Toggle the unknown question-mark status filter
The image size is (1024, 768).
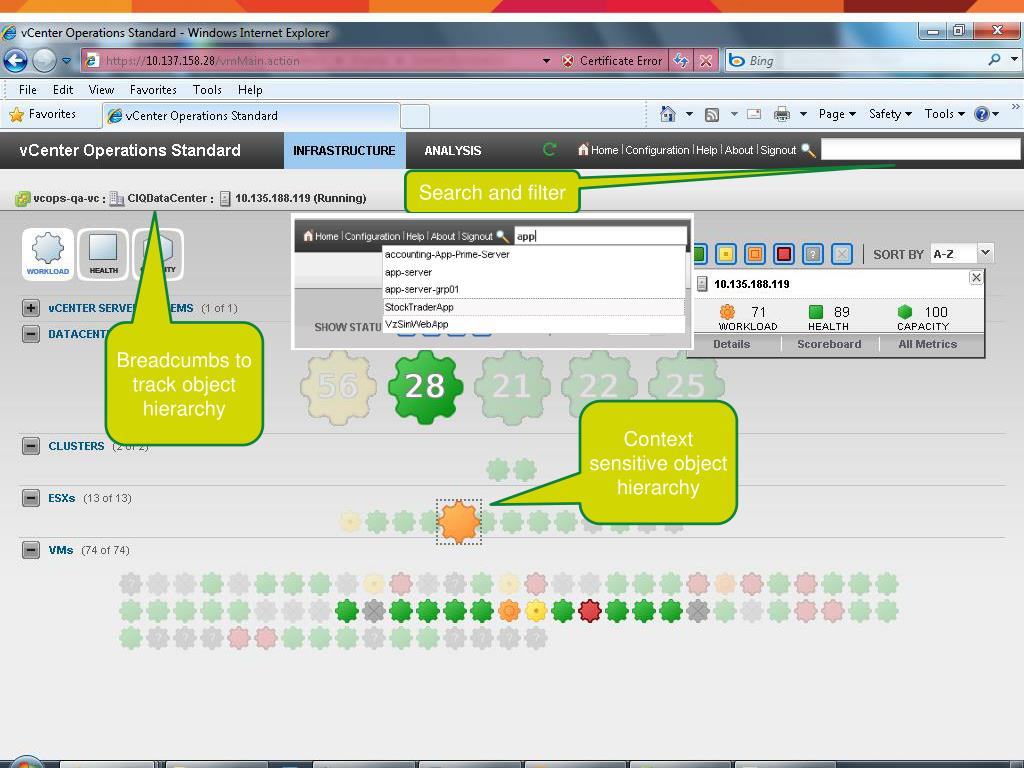coord(813,254)
